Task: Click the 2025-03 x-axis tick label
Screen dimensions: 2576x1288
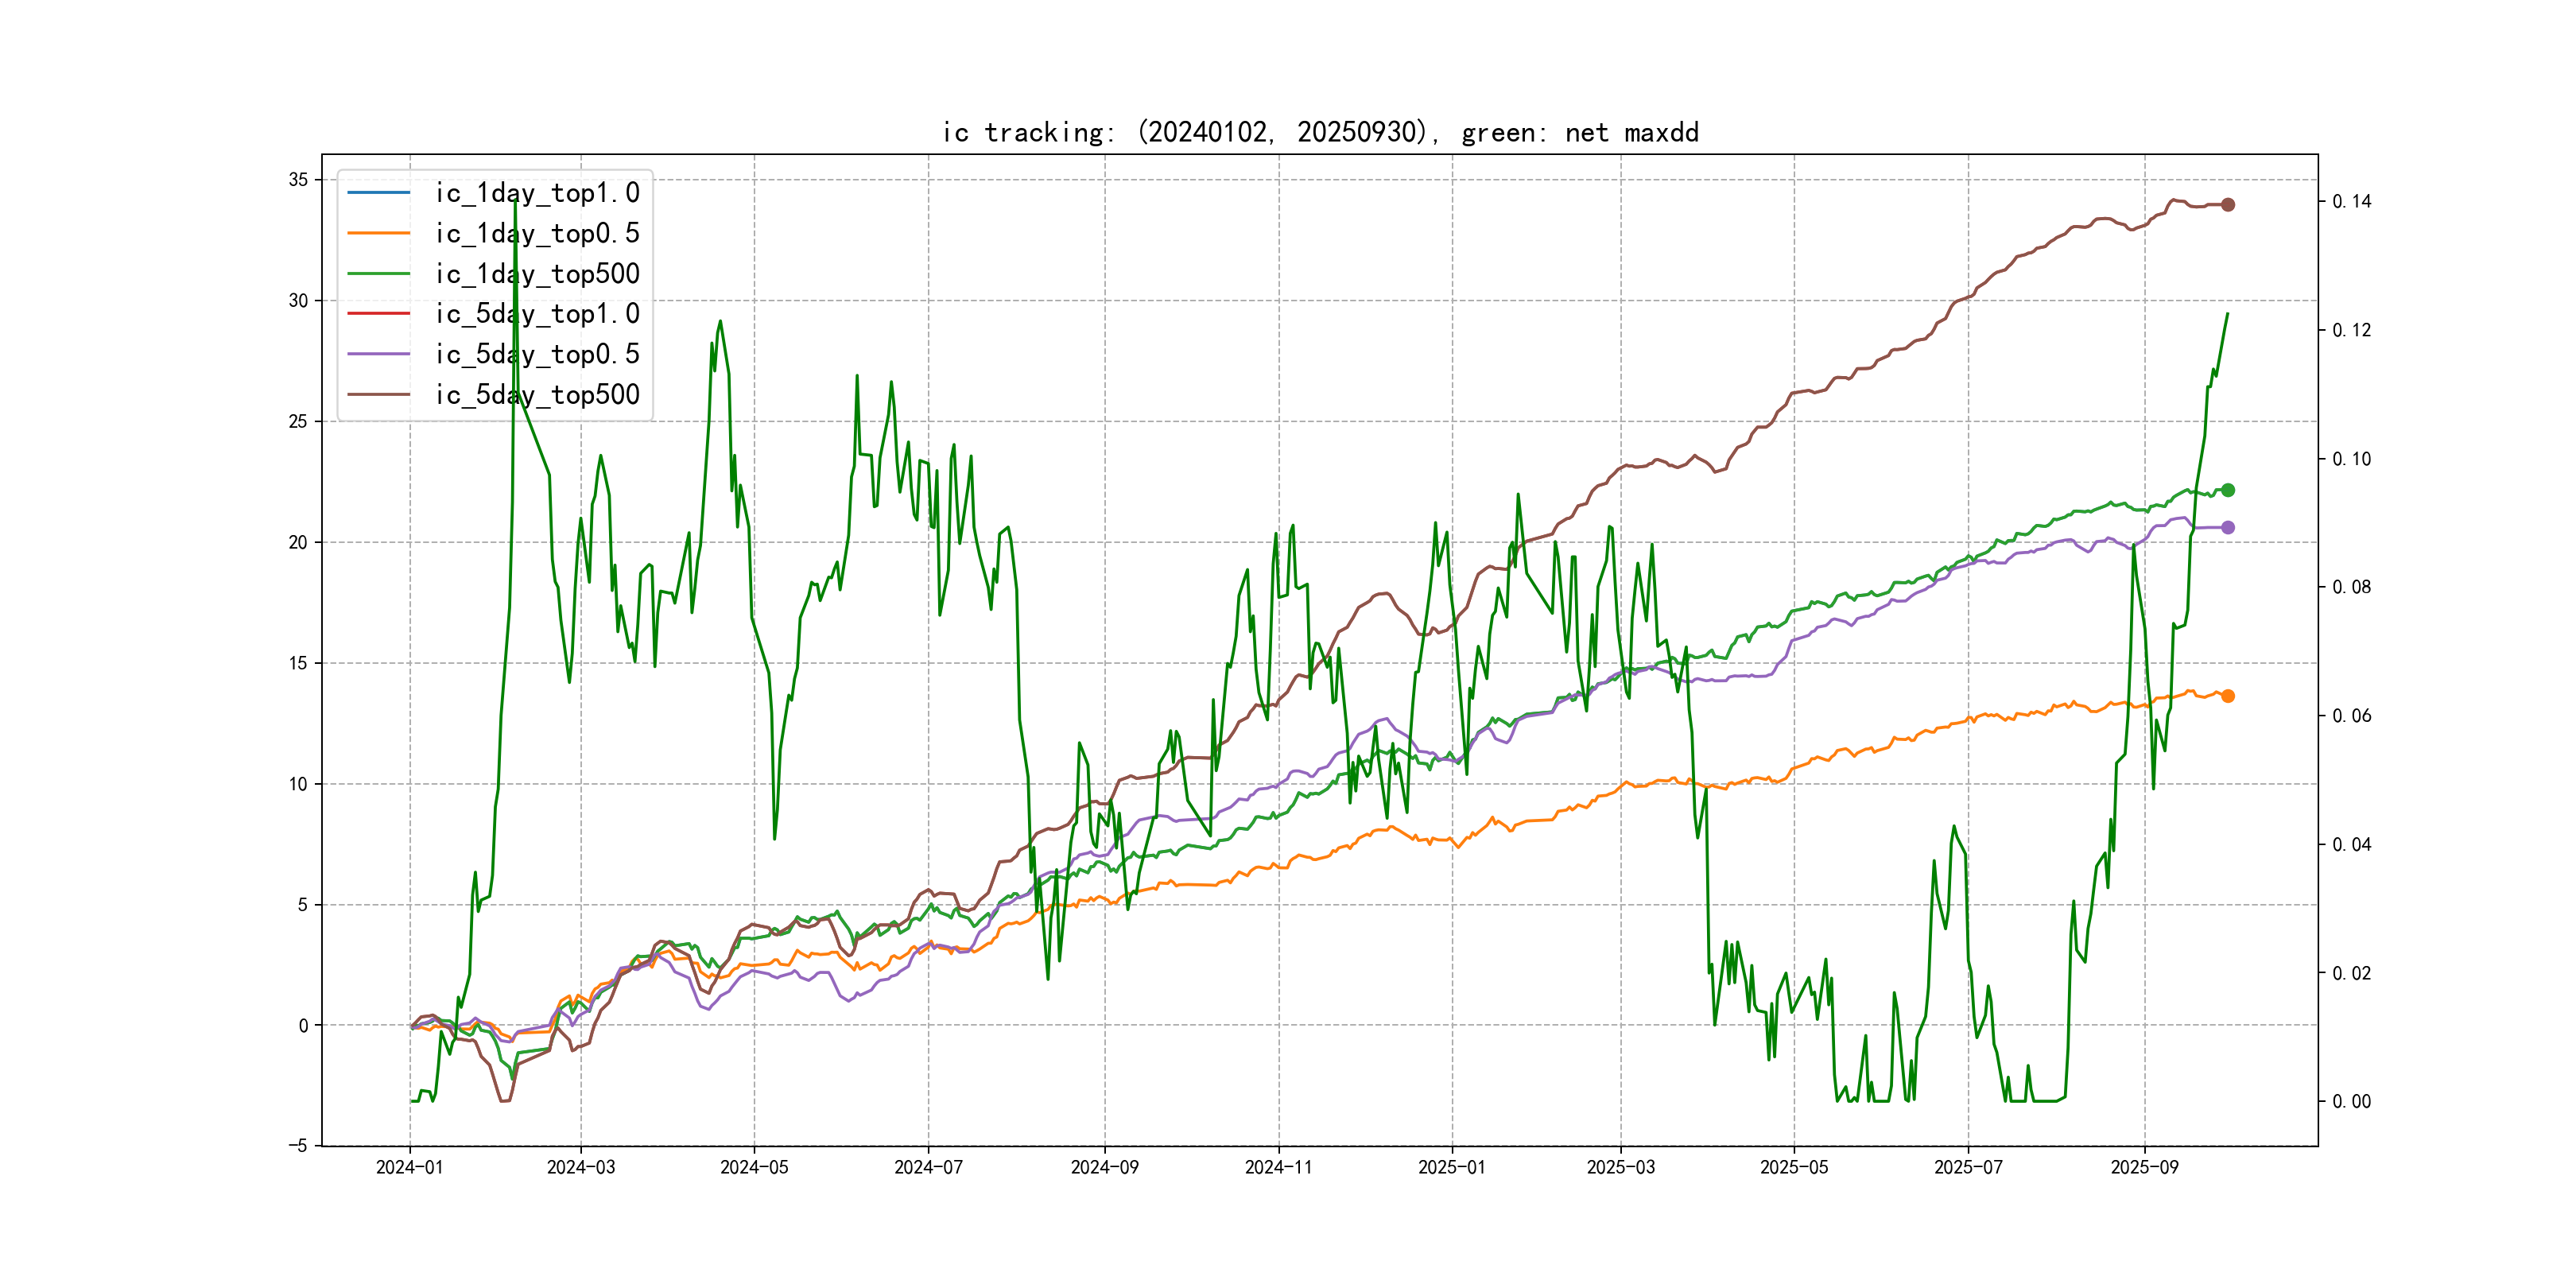Action: tap(1620, 1167)
